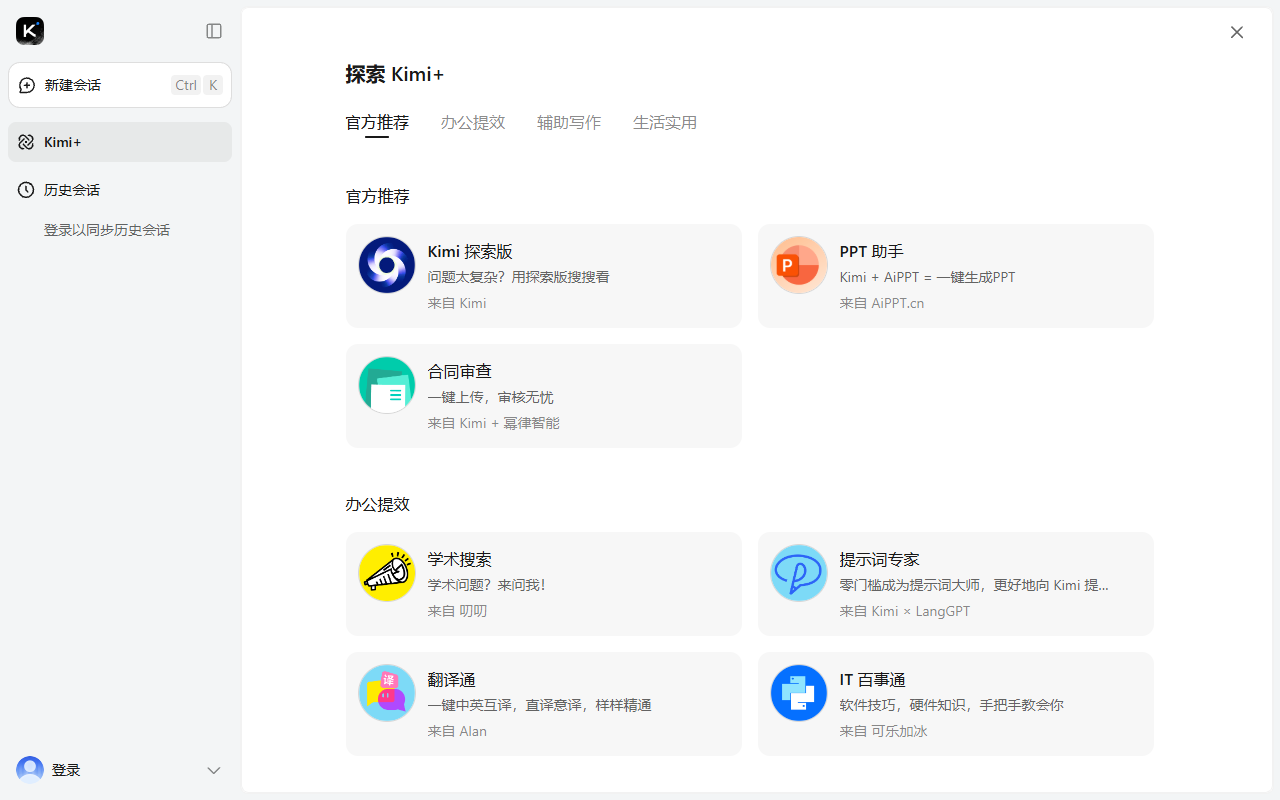
Task: Open the 合同审查 card title
Action: coord(460,372)
